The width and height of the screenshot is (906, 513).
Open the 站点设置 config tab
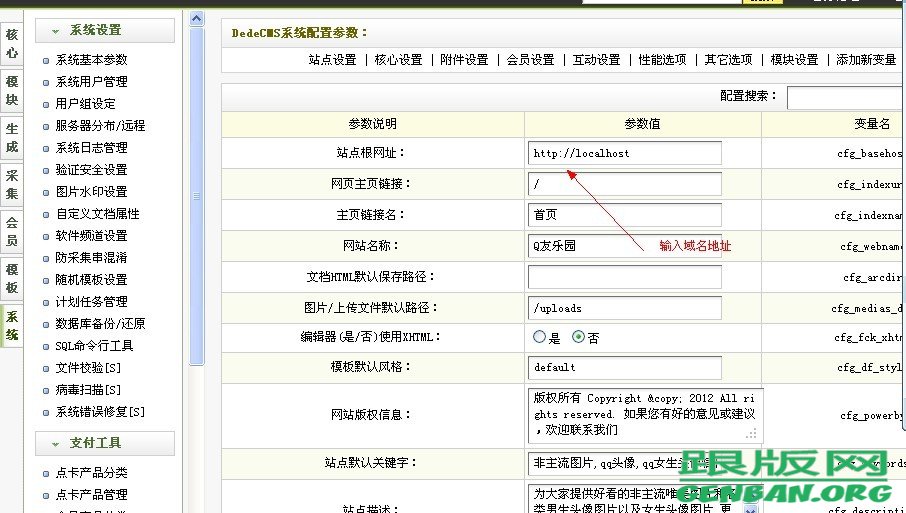[332, 60]
